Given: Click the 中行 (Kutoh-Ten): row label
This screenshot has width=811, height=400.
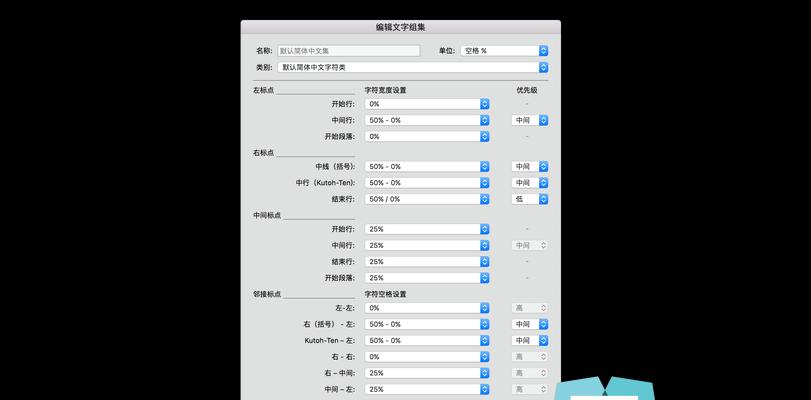Looking at the screenshot, I should (325, 183).
